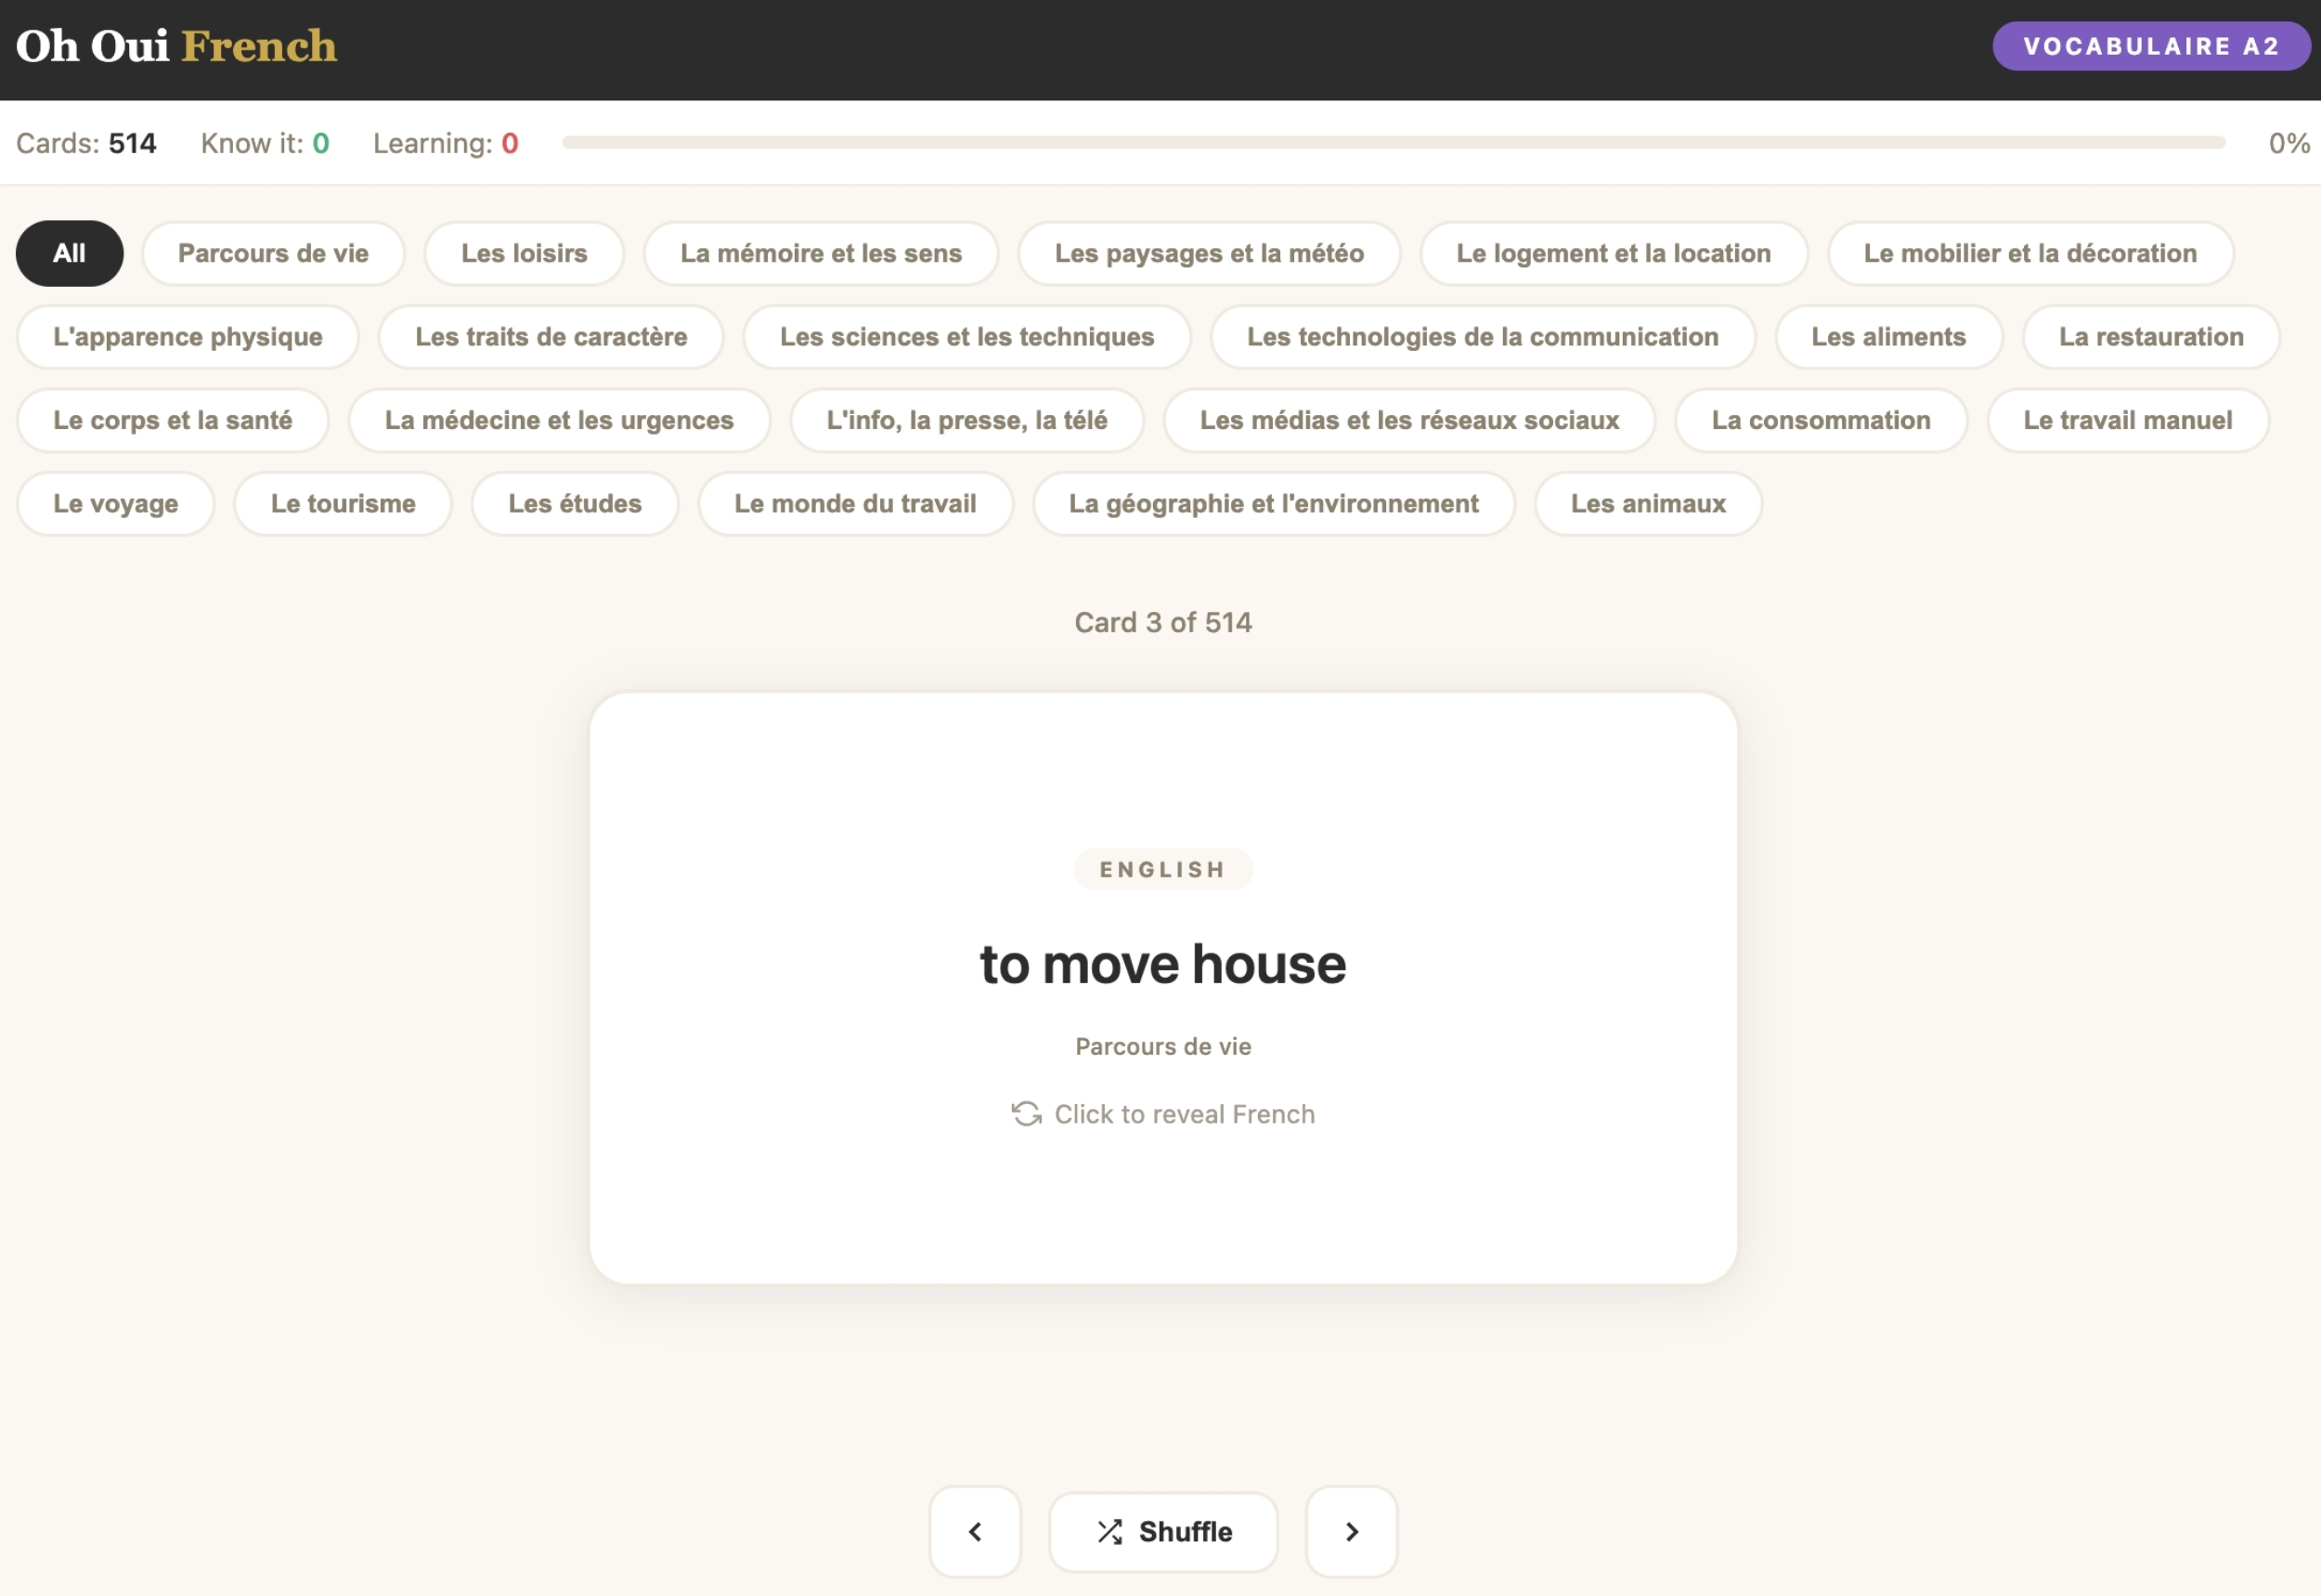
Task: Flip the 'to move house' flashcard
Action: coord(1163,988)
